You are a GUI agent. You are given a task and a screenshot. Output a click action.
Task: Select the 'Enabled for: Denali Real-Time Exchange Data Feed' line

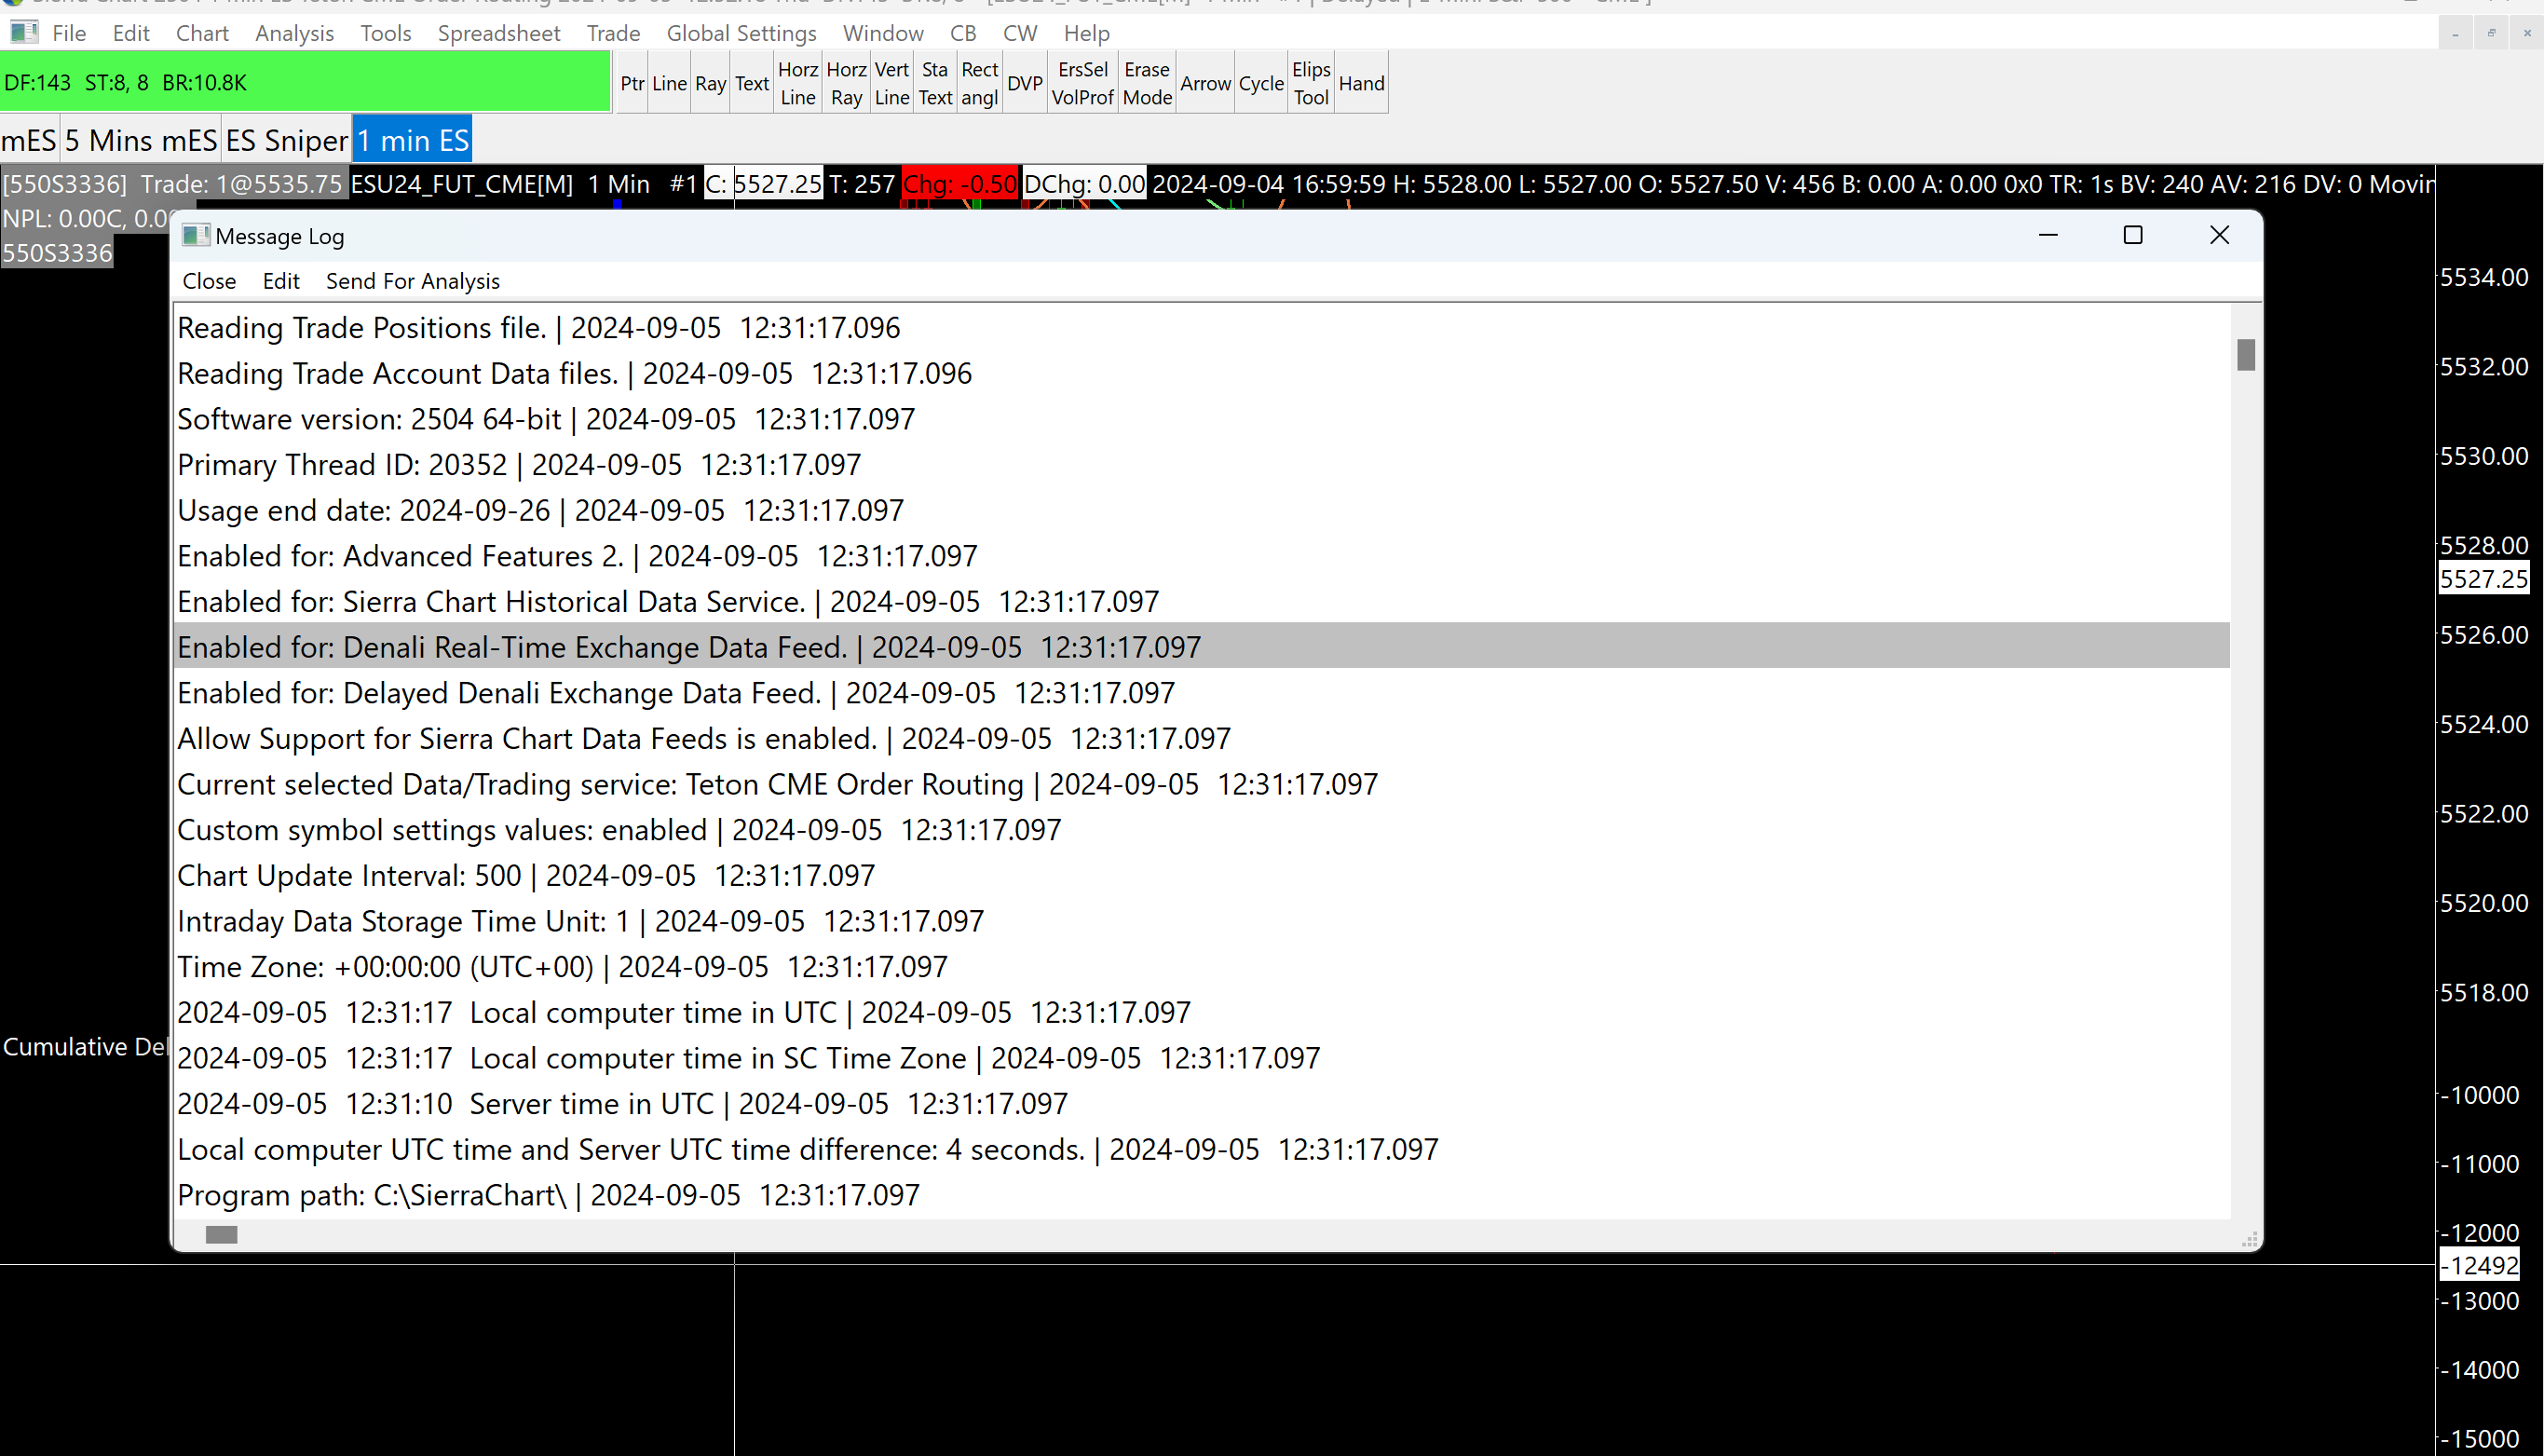(x=1202, y=647)
